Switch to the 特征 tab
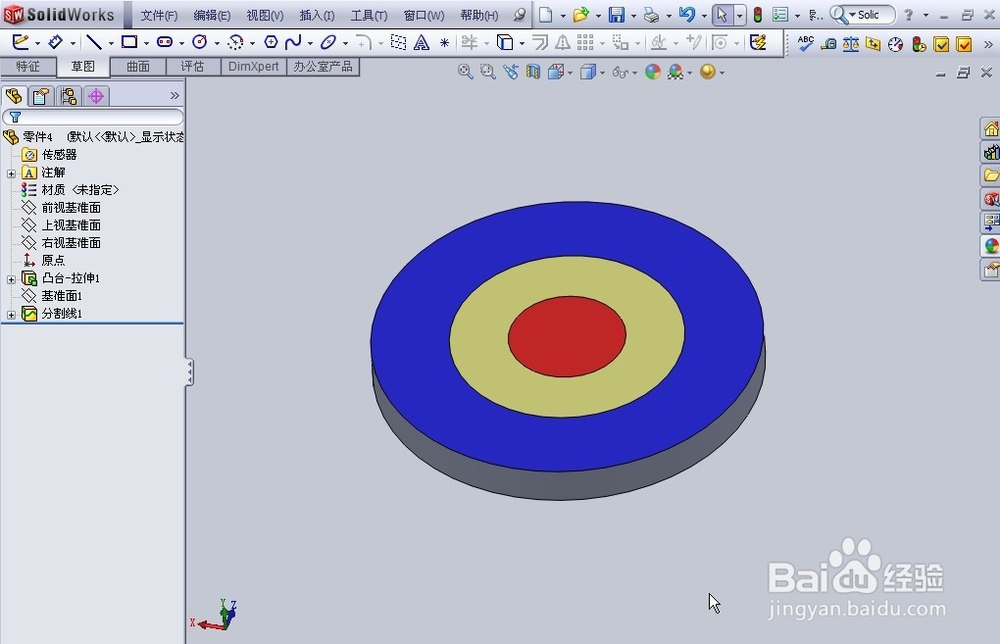 [x=27, y=66]
